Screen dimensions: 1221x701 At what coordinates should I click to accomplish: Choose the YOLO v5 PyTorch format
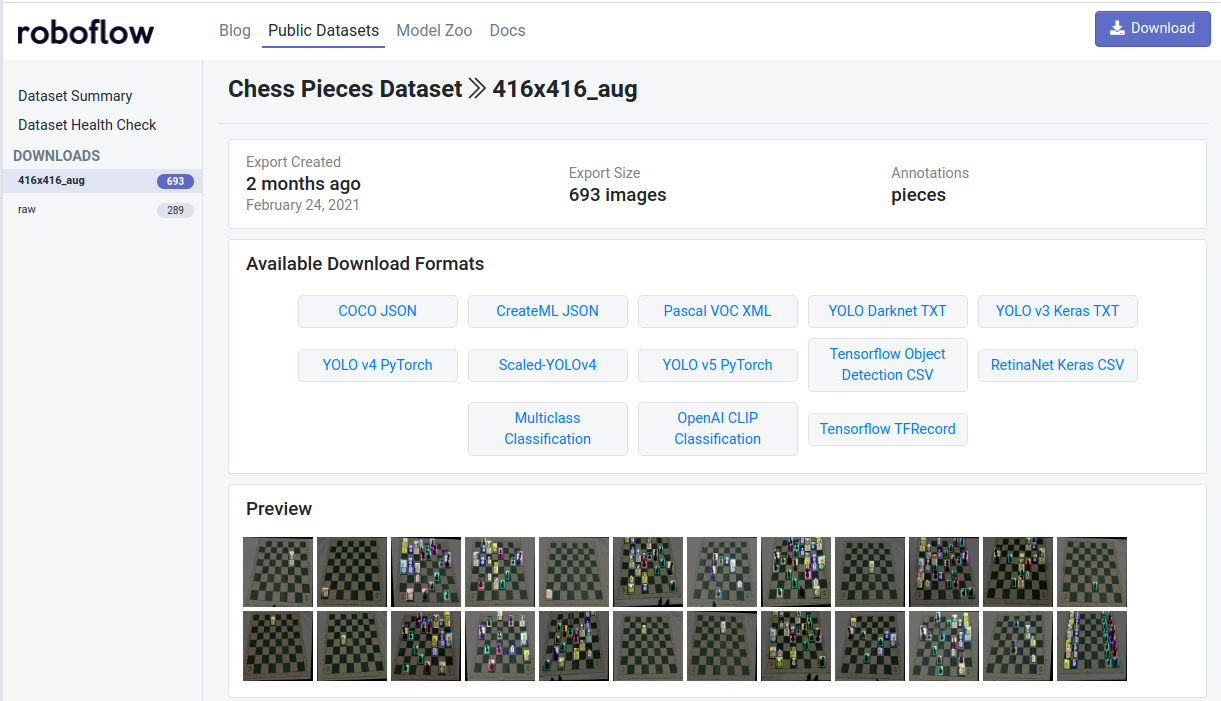718,365
